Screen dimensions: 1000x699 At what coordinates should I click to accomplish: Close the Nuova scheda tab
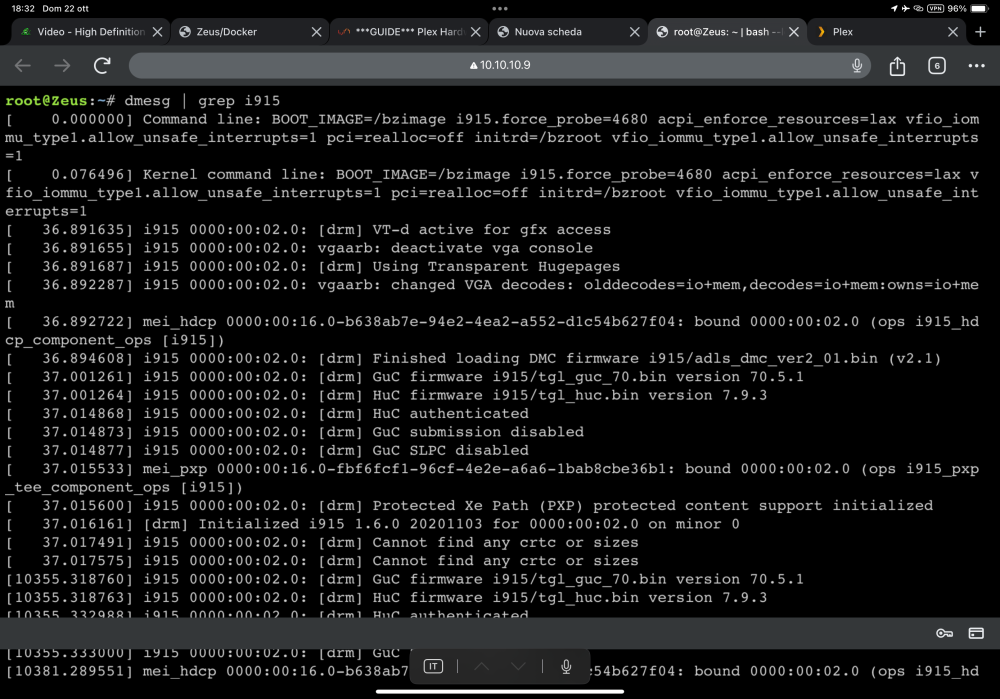pyautogui.click(x=635, y=32)
